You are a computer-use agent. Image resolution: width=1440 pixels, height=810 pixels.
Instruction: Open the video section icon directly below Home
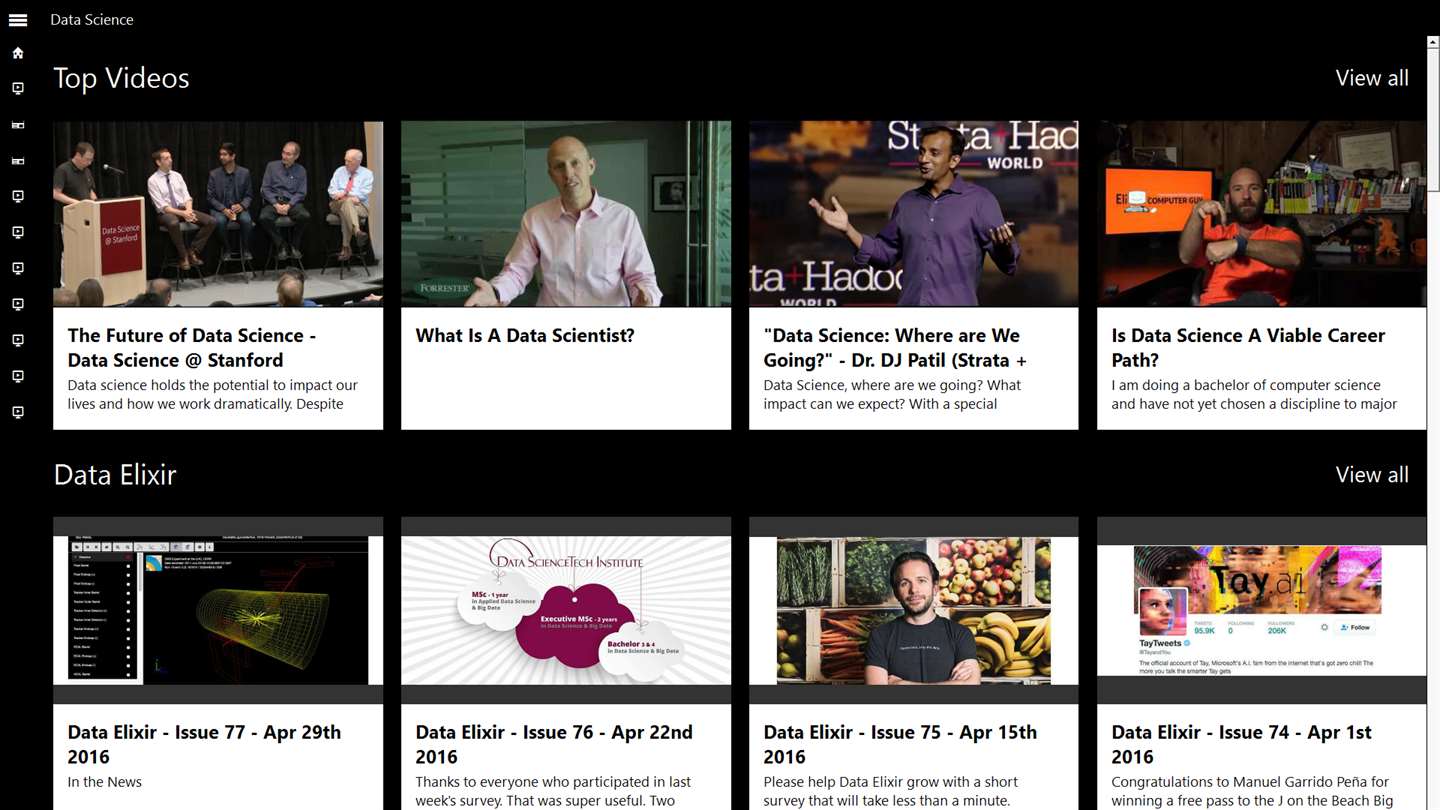18,89
